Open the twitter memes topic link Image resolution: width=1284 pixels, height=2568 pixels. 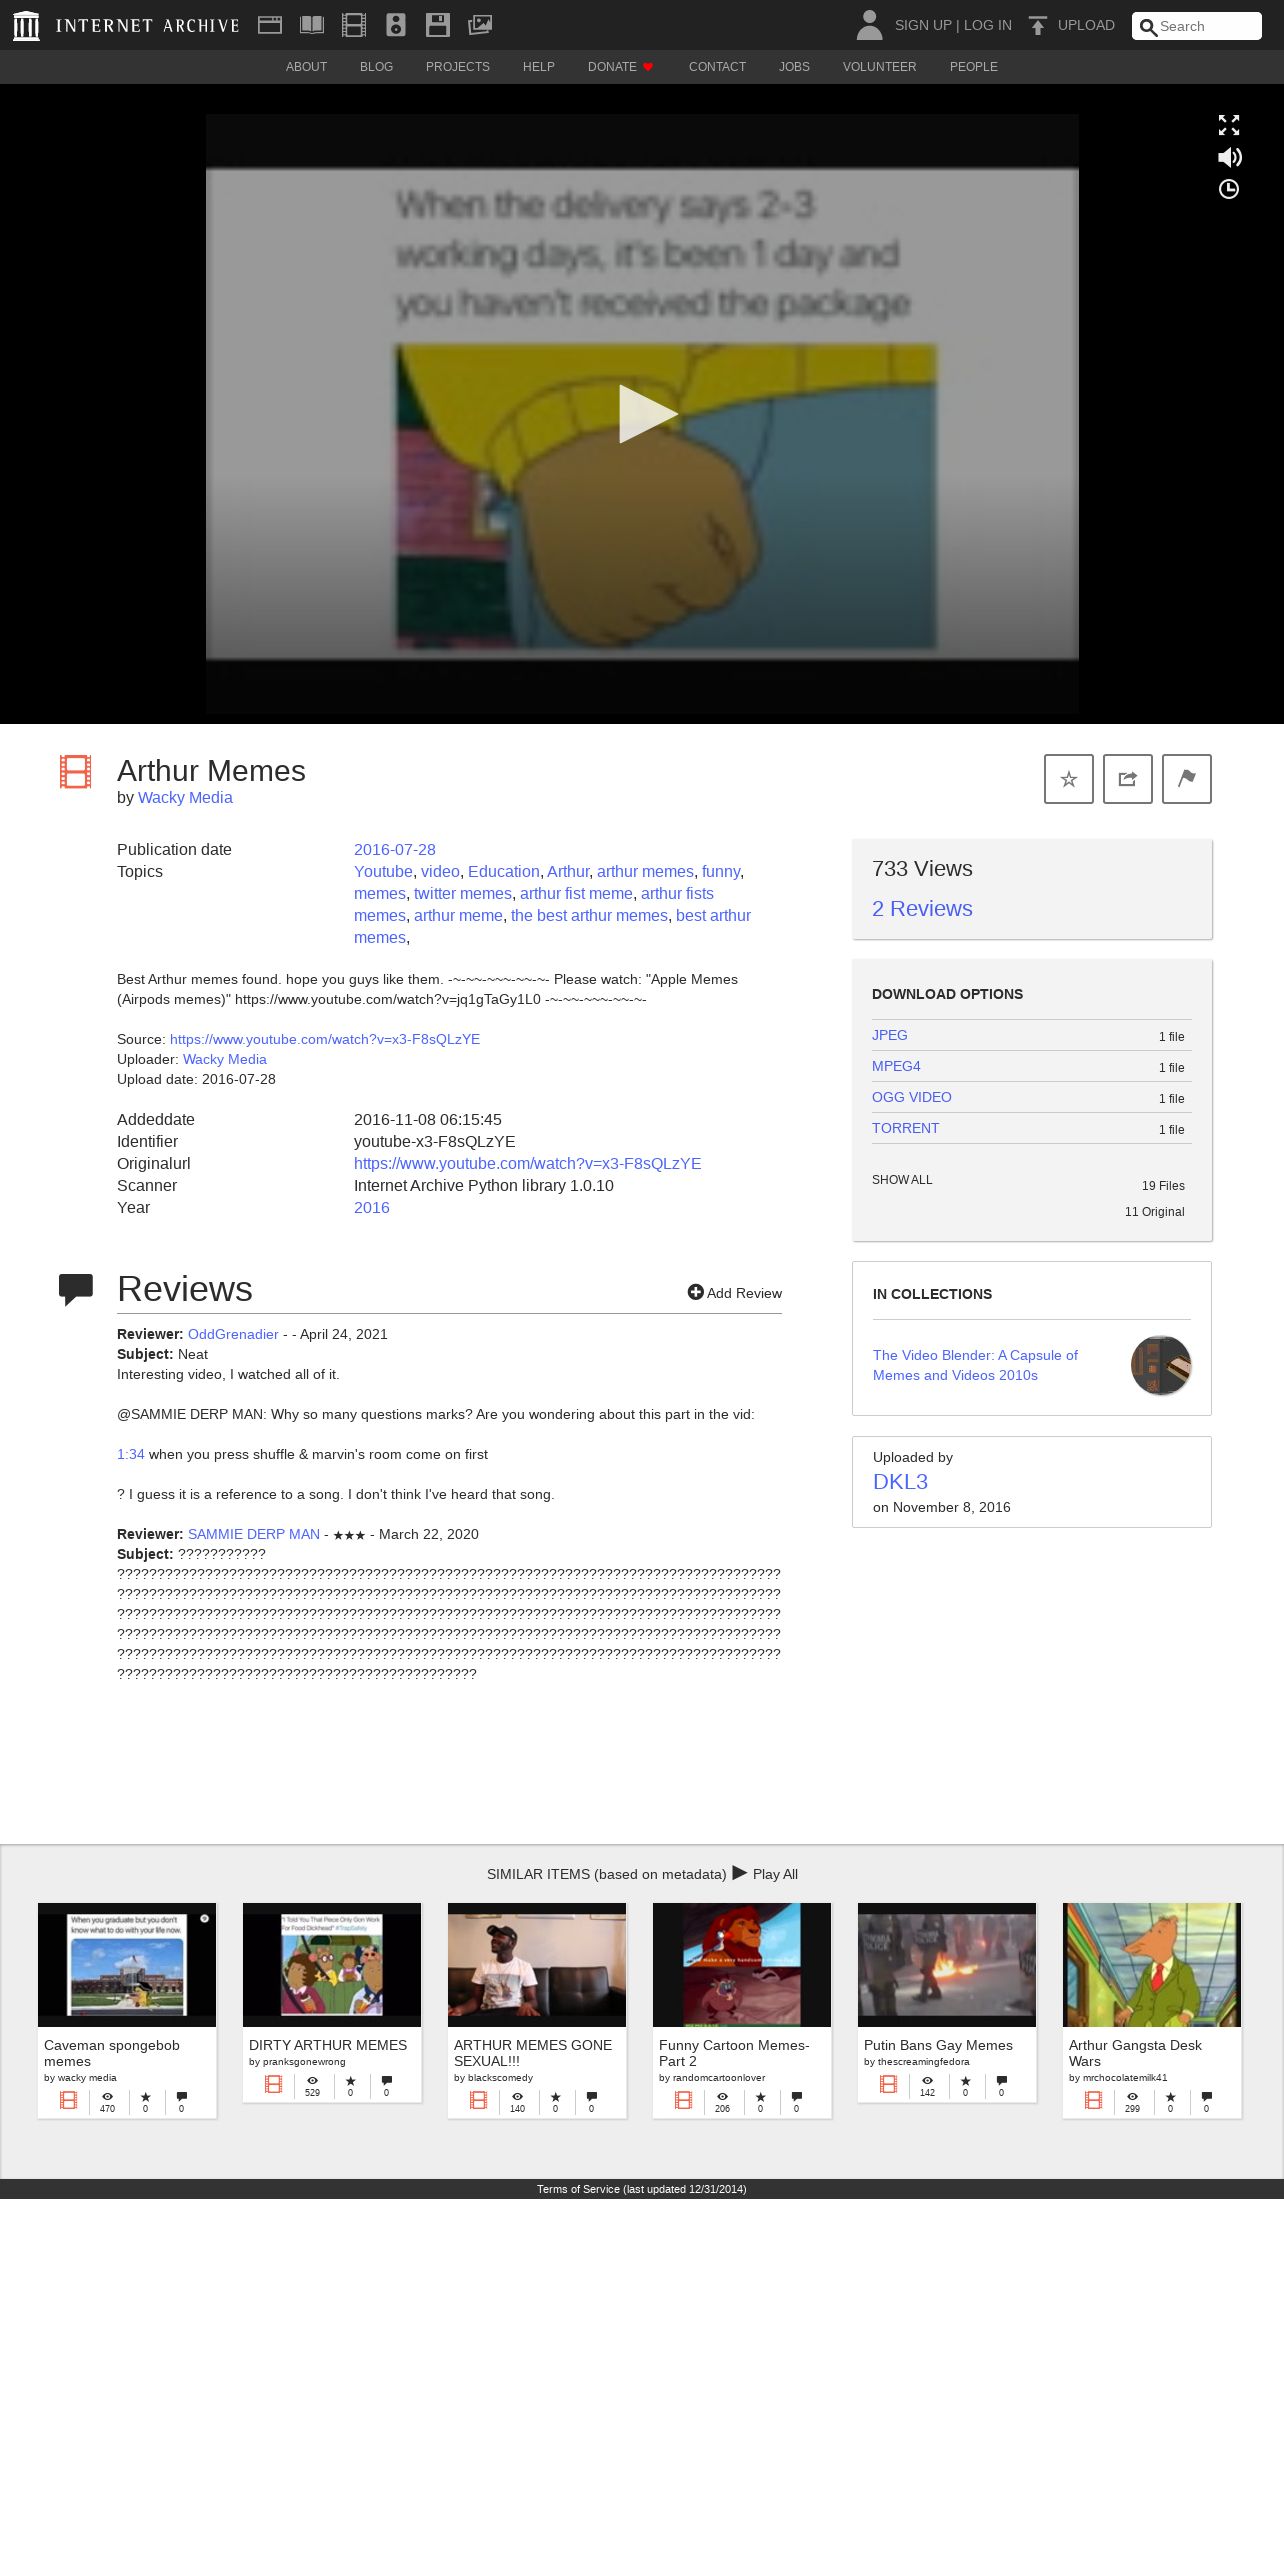pyautogui.click(x=463, y=894)
